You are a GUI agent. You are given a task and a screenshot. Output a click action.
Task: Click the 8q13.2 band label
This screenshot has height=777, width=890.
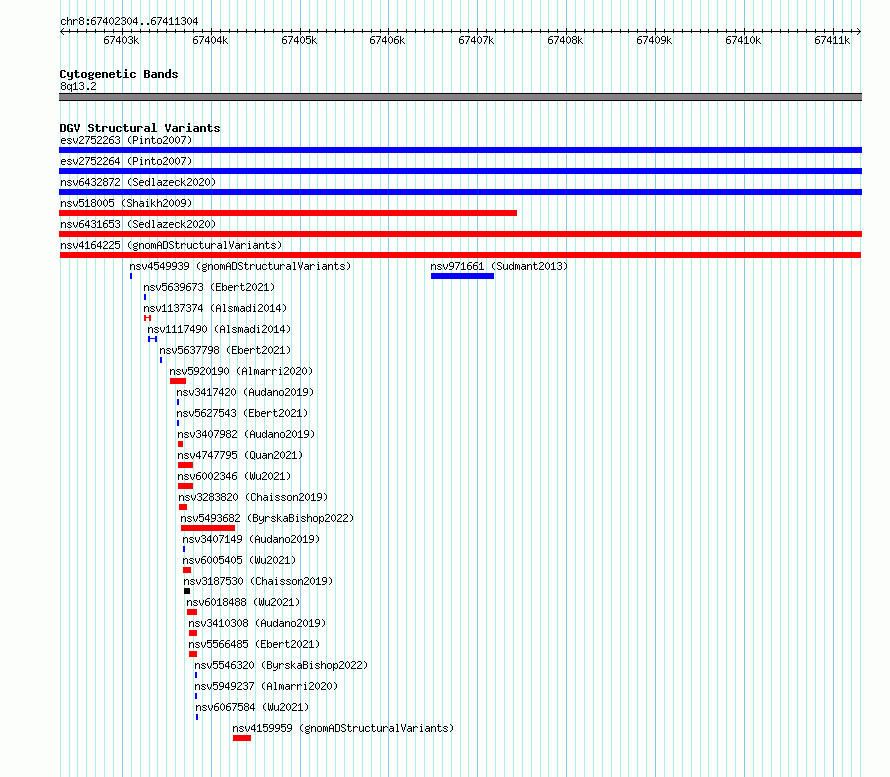(x=78, y=86)
